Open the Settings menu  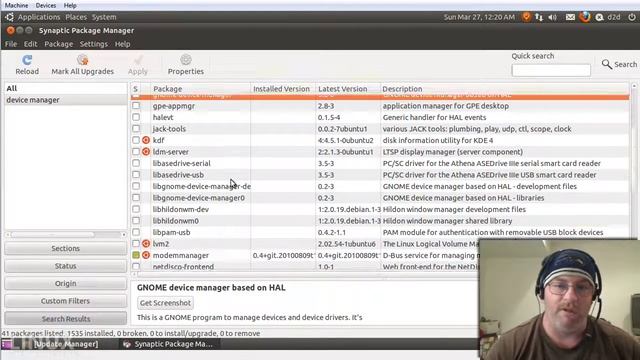coord(93,44)
